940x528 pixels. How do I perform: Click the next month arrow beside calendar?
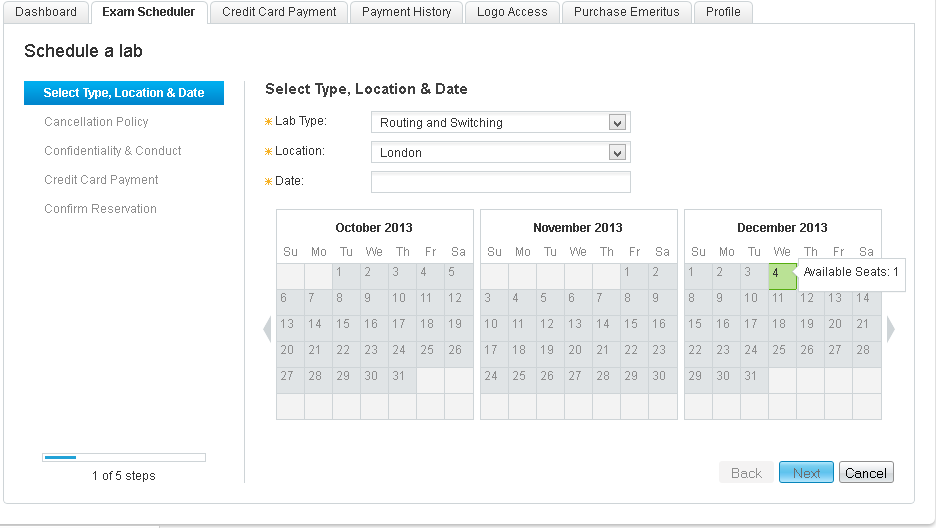coord(890,329)
